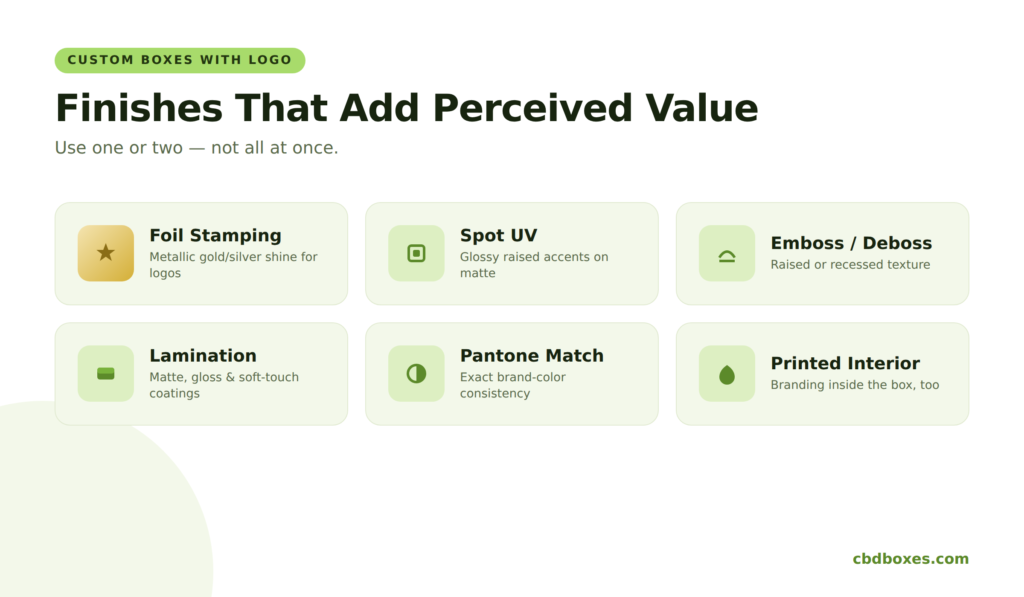Image resolution: width=1024 pixels, height=597 pixels.
Task: Select the Lamination card icon
Action: pos(106,374)
